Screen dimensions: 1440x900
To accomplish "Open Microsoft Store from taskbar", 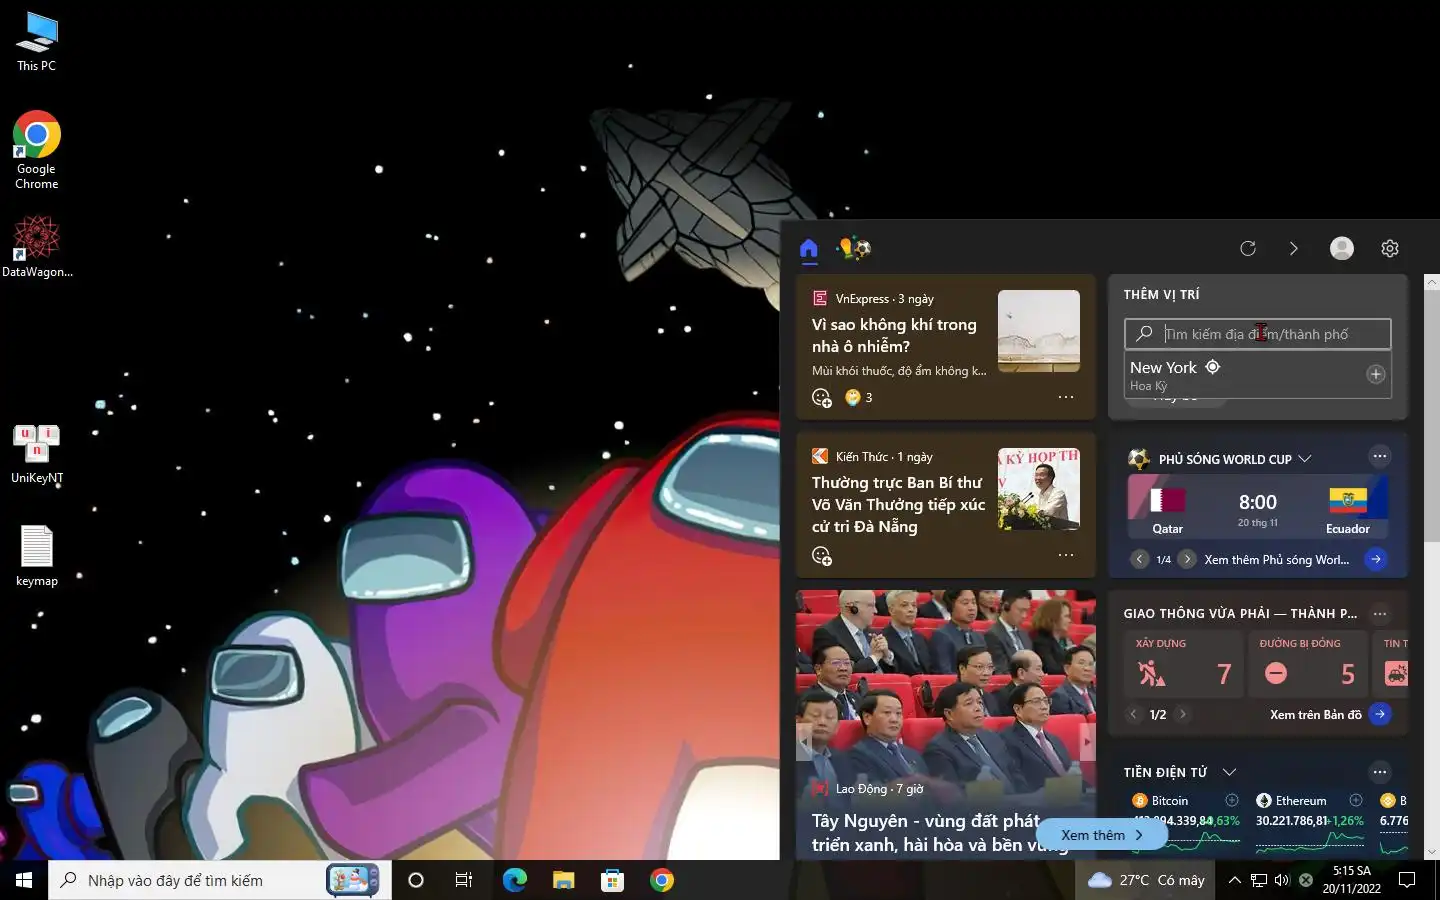I will pos(612,880).
